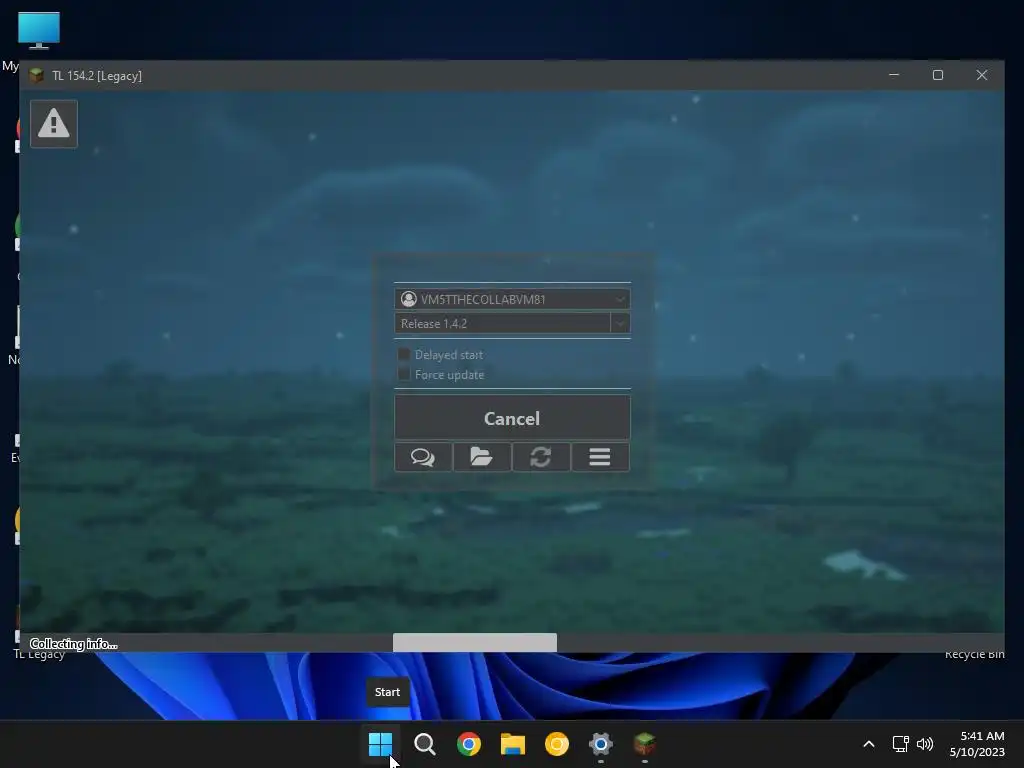This screenshot has height=768, width=1024.
Task: Open taskbar Search magnifier
Action: pos(424,744)
